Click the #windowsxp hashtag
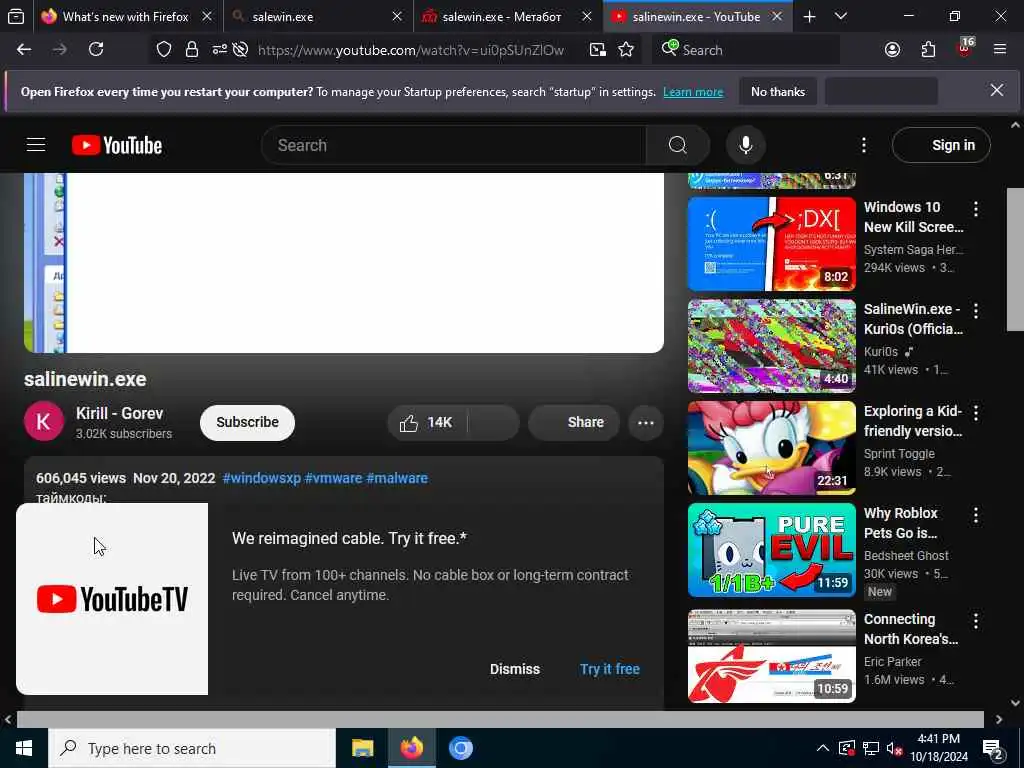This screenshot has width=1024, height=768. [261, 478]
